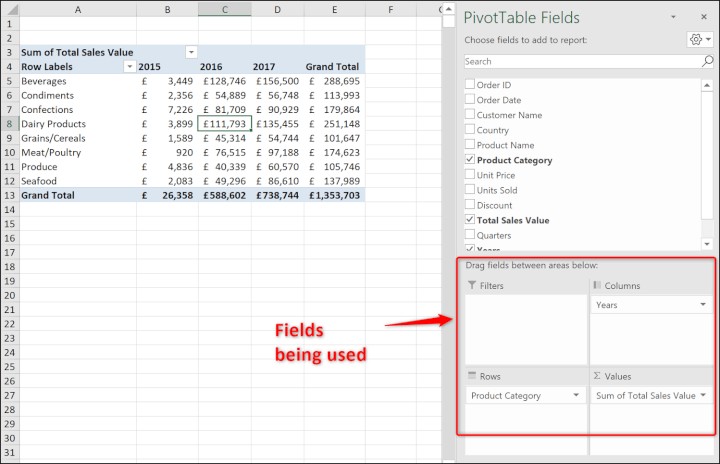Check the Product Name field checkbox
This screenshot has width=720, height=464.
pos(470,144)
